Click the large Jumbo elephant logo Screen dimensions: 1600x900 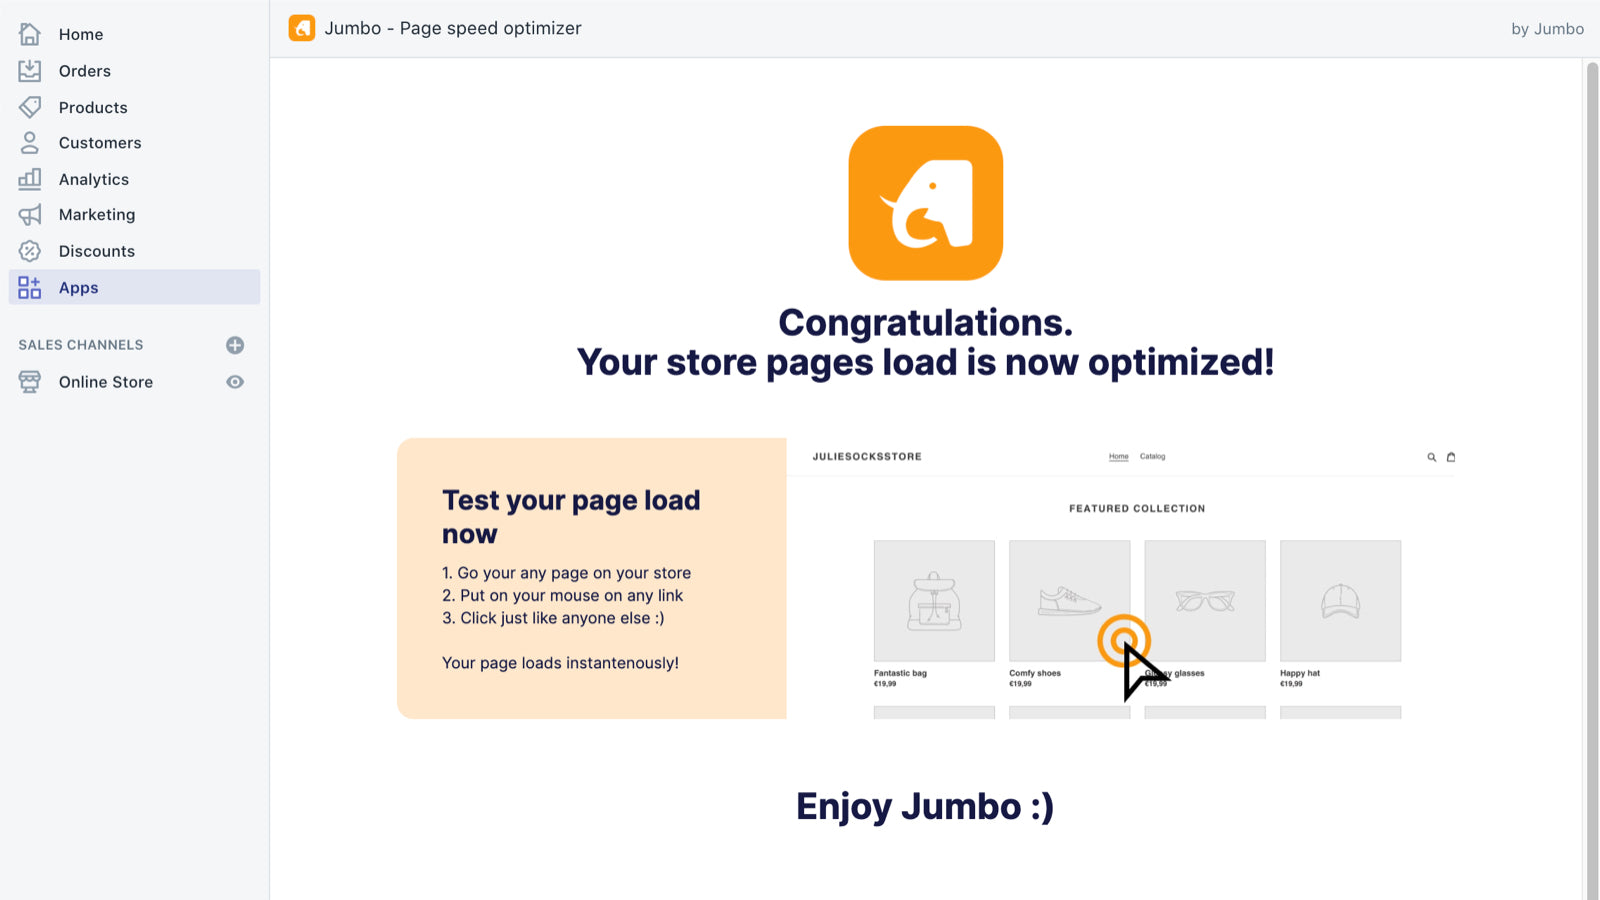click(x=926, y=203)
